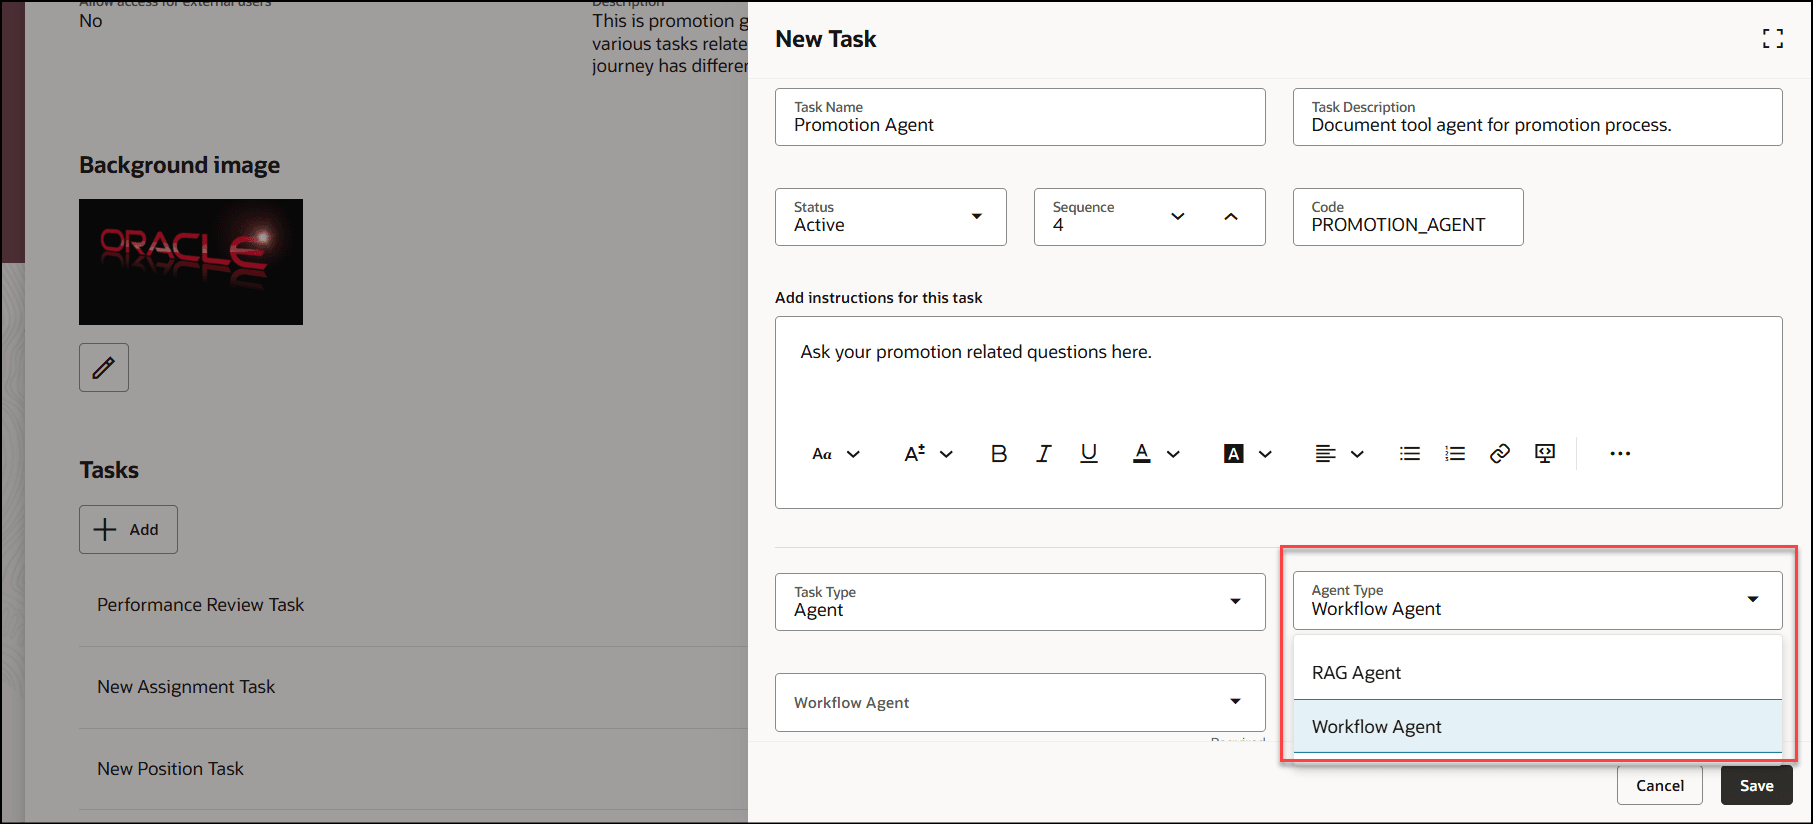Increase the Sequence value
1813x824 pixels.
click(1231, 216)
